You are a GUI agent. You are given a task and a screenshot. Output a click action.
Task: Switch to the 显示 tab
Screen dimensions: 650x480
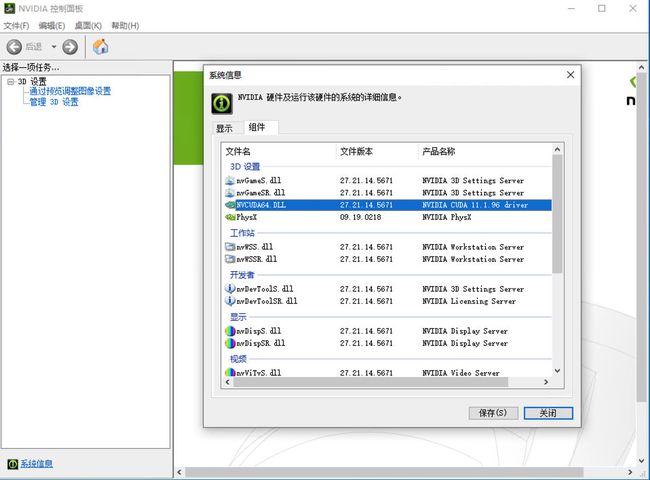point(224,128)
